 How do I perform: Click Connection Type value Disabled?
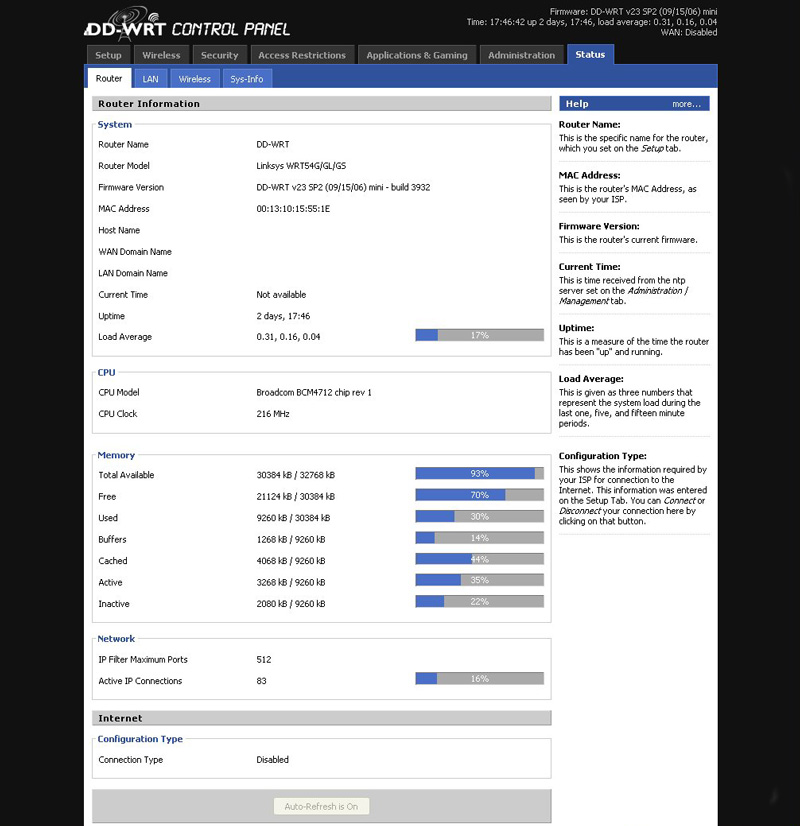tap(272, 760)
